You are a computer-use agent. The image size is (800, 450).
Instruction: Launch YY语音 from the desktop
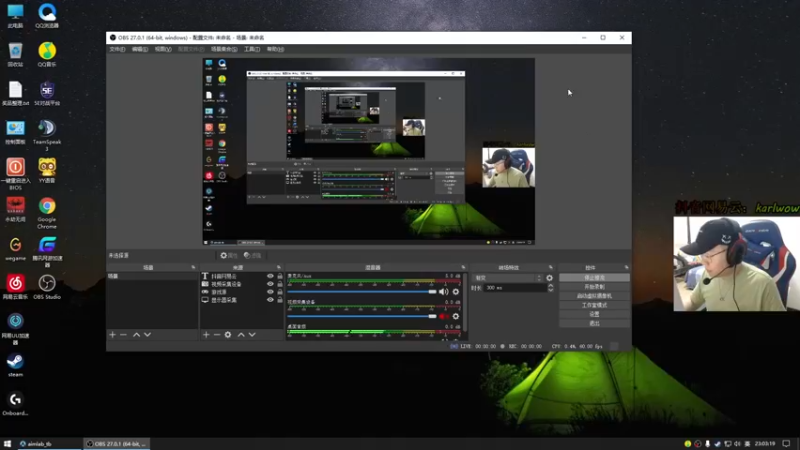[47, 171]
